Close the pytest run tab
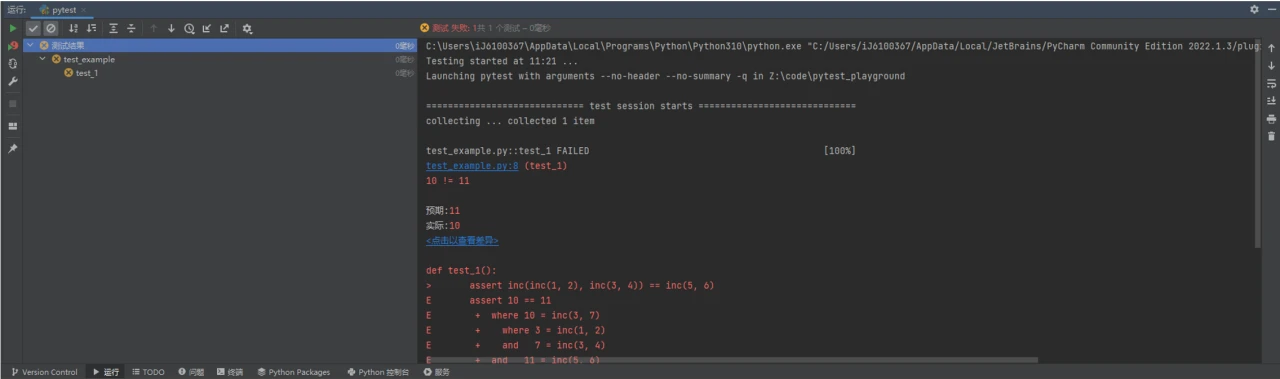This screenshot has width=1280, height=379. [85, 9]
